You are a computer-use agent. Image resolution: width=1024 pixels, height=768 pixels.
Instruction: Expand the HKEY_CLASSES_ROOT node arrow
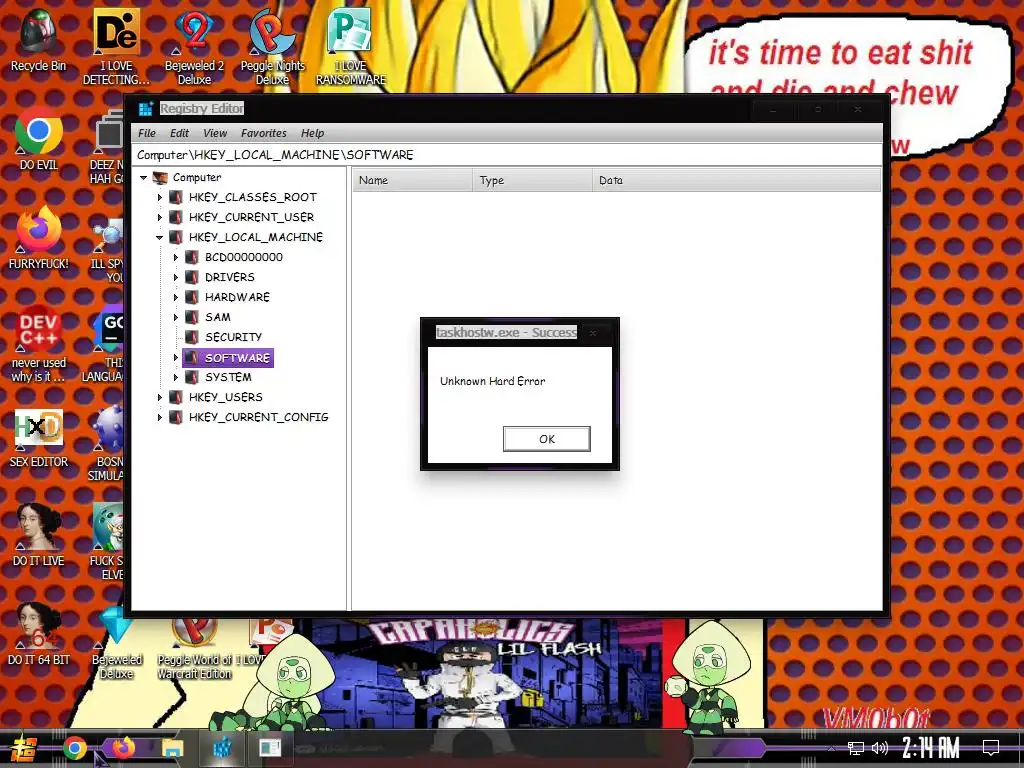click(159, 197)
